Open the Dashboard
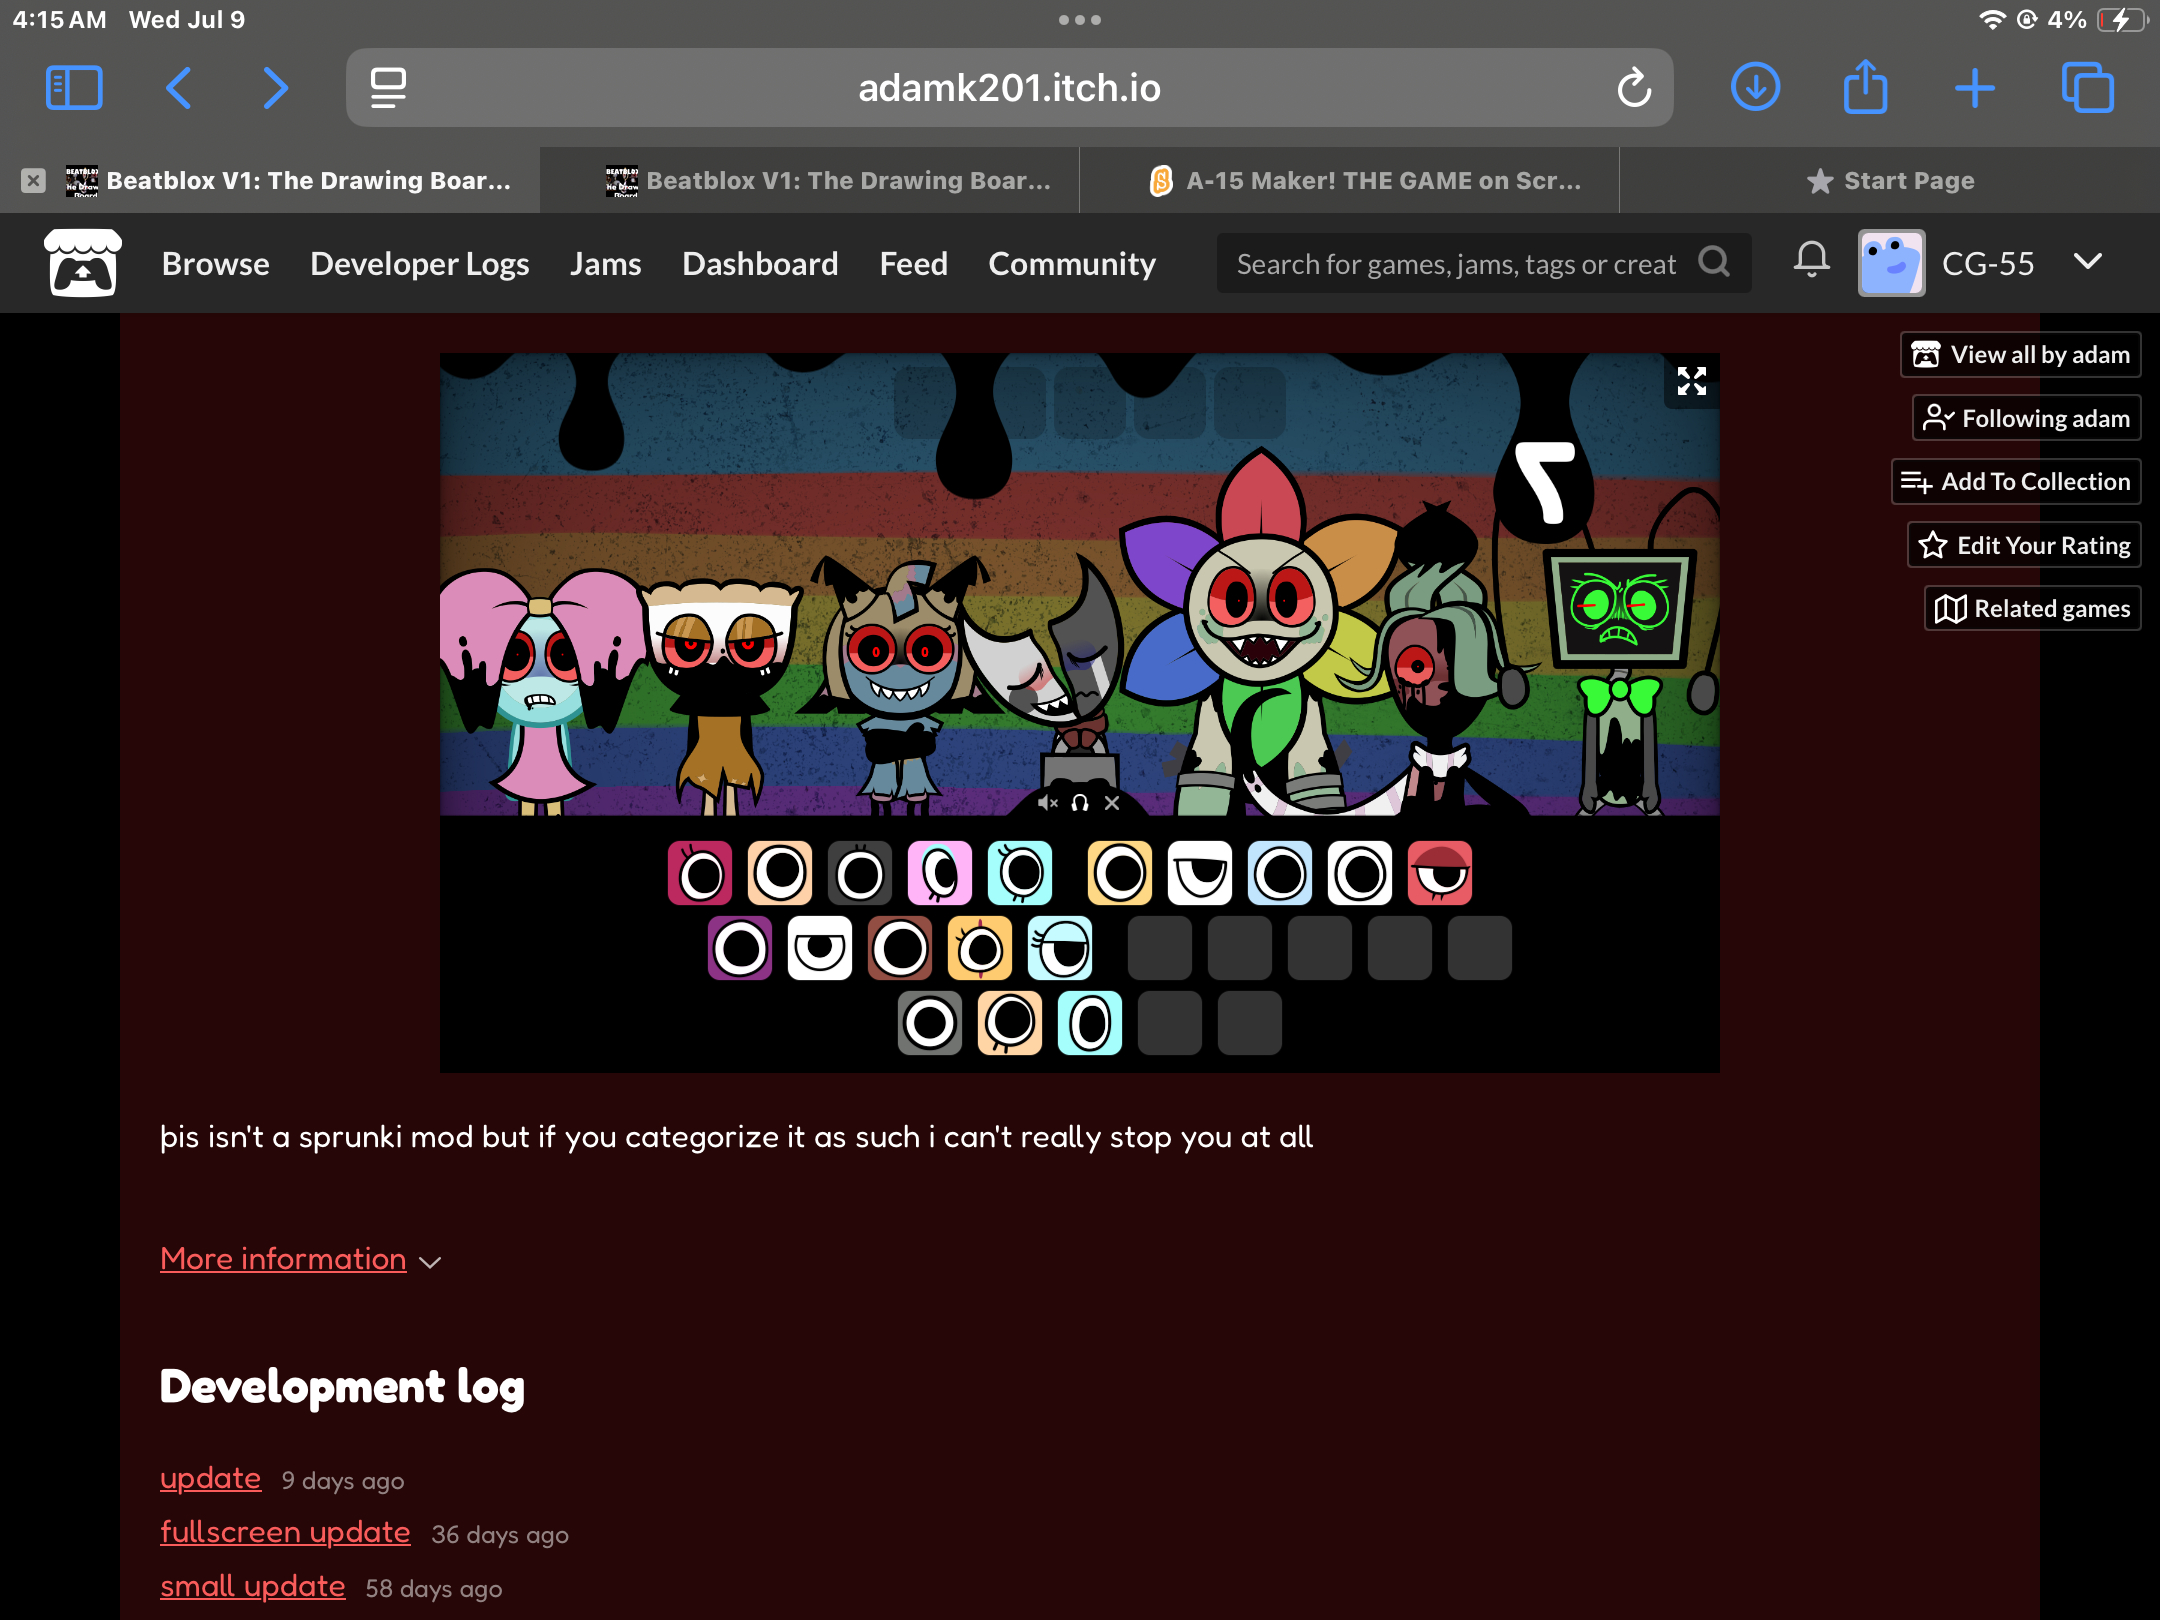 pos(760,263)
